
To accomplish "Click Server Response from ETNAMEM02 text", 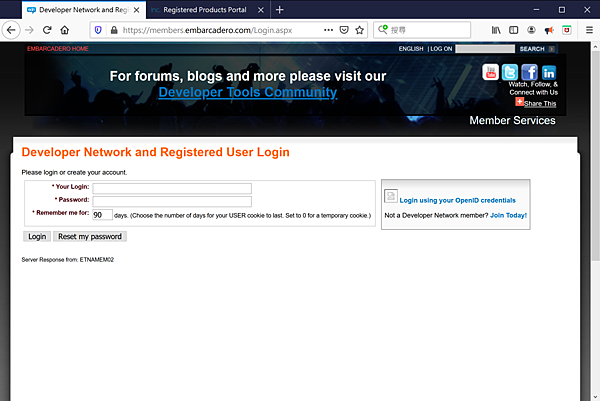I will [x=68, y=259].
